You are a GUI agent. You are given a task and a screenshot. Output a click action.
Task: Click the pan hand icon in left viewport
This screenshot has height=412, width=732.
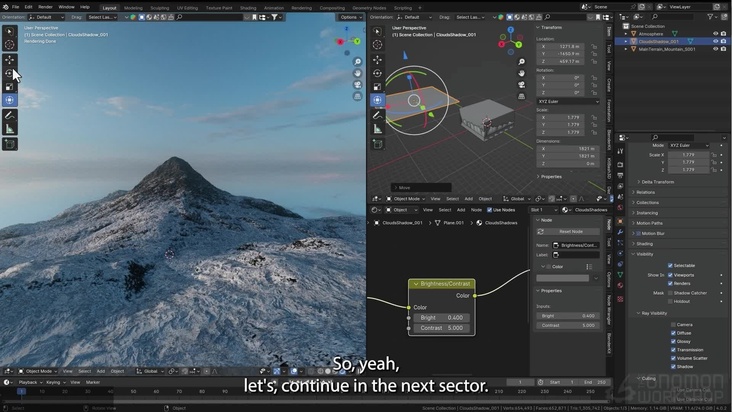point(358,73)
